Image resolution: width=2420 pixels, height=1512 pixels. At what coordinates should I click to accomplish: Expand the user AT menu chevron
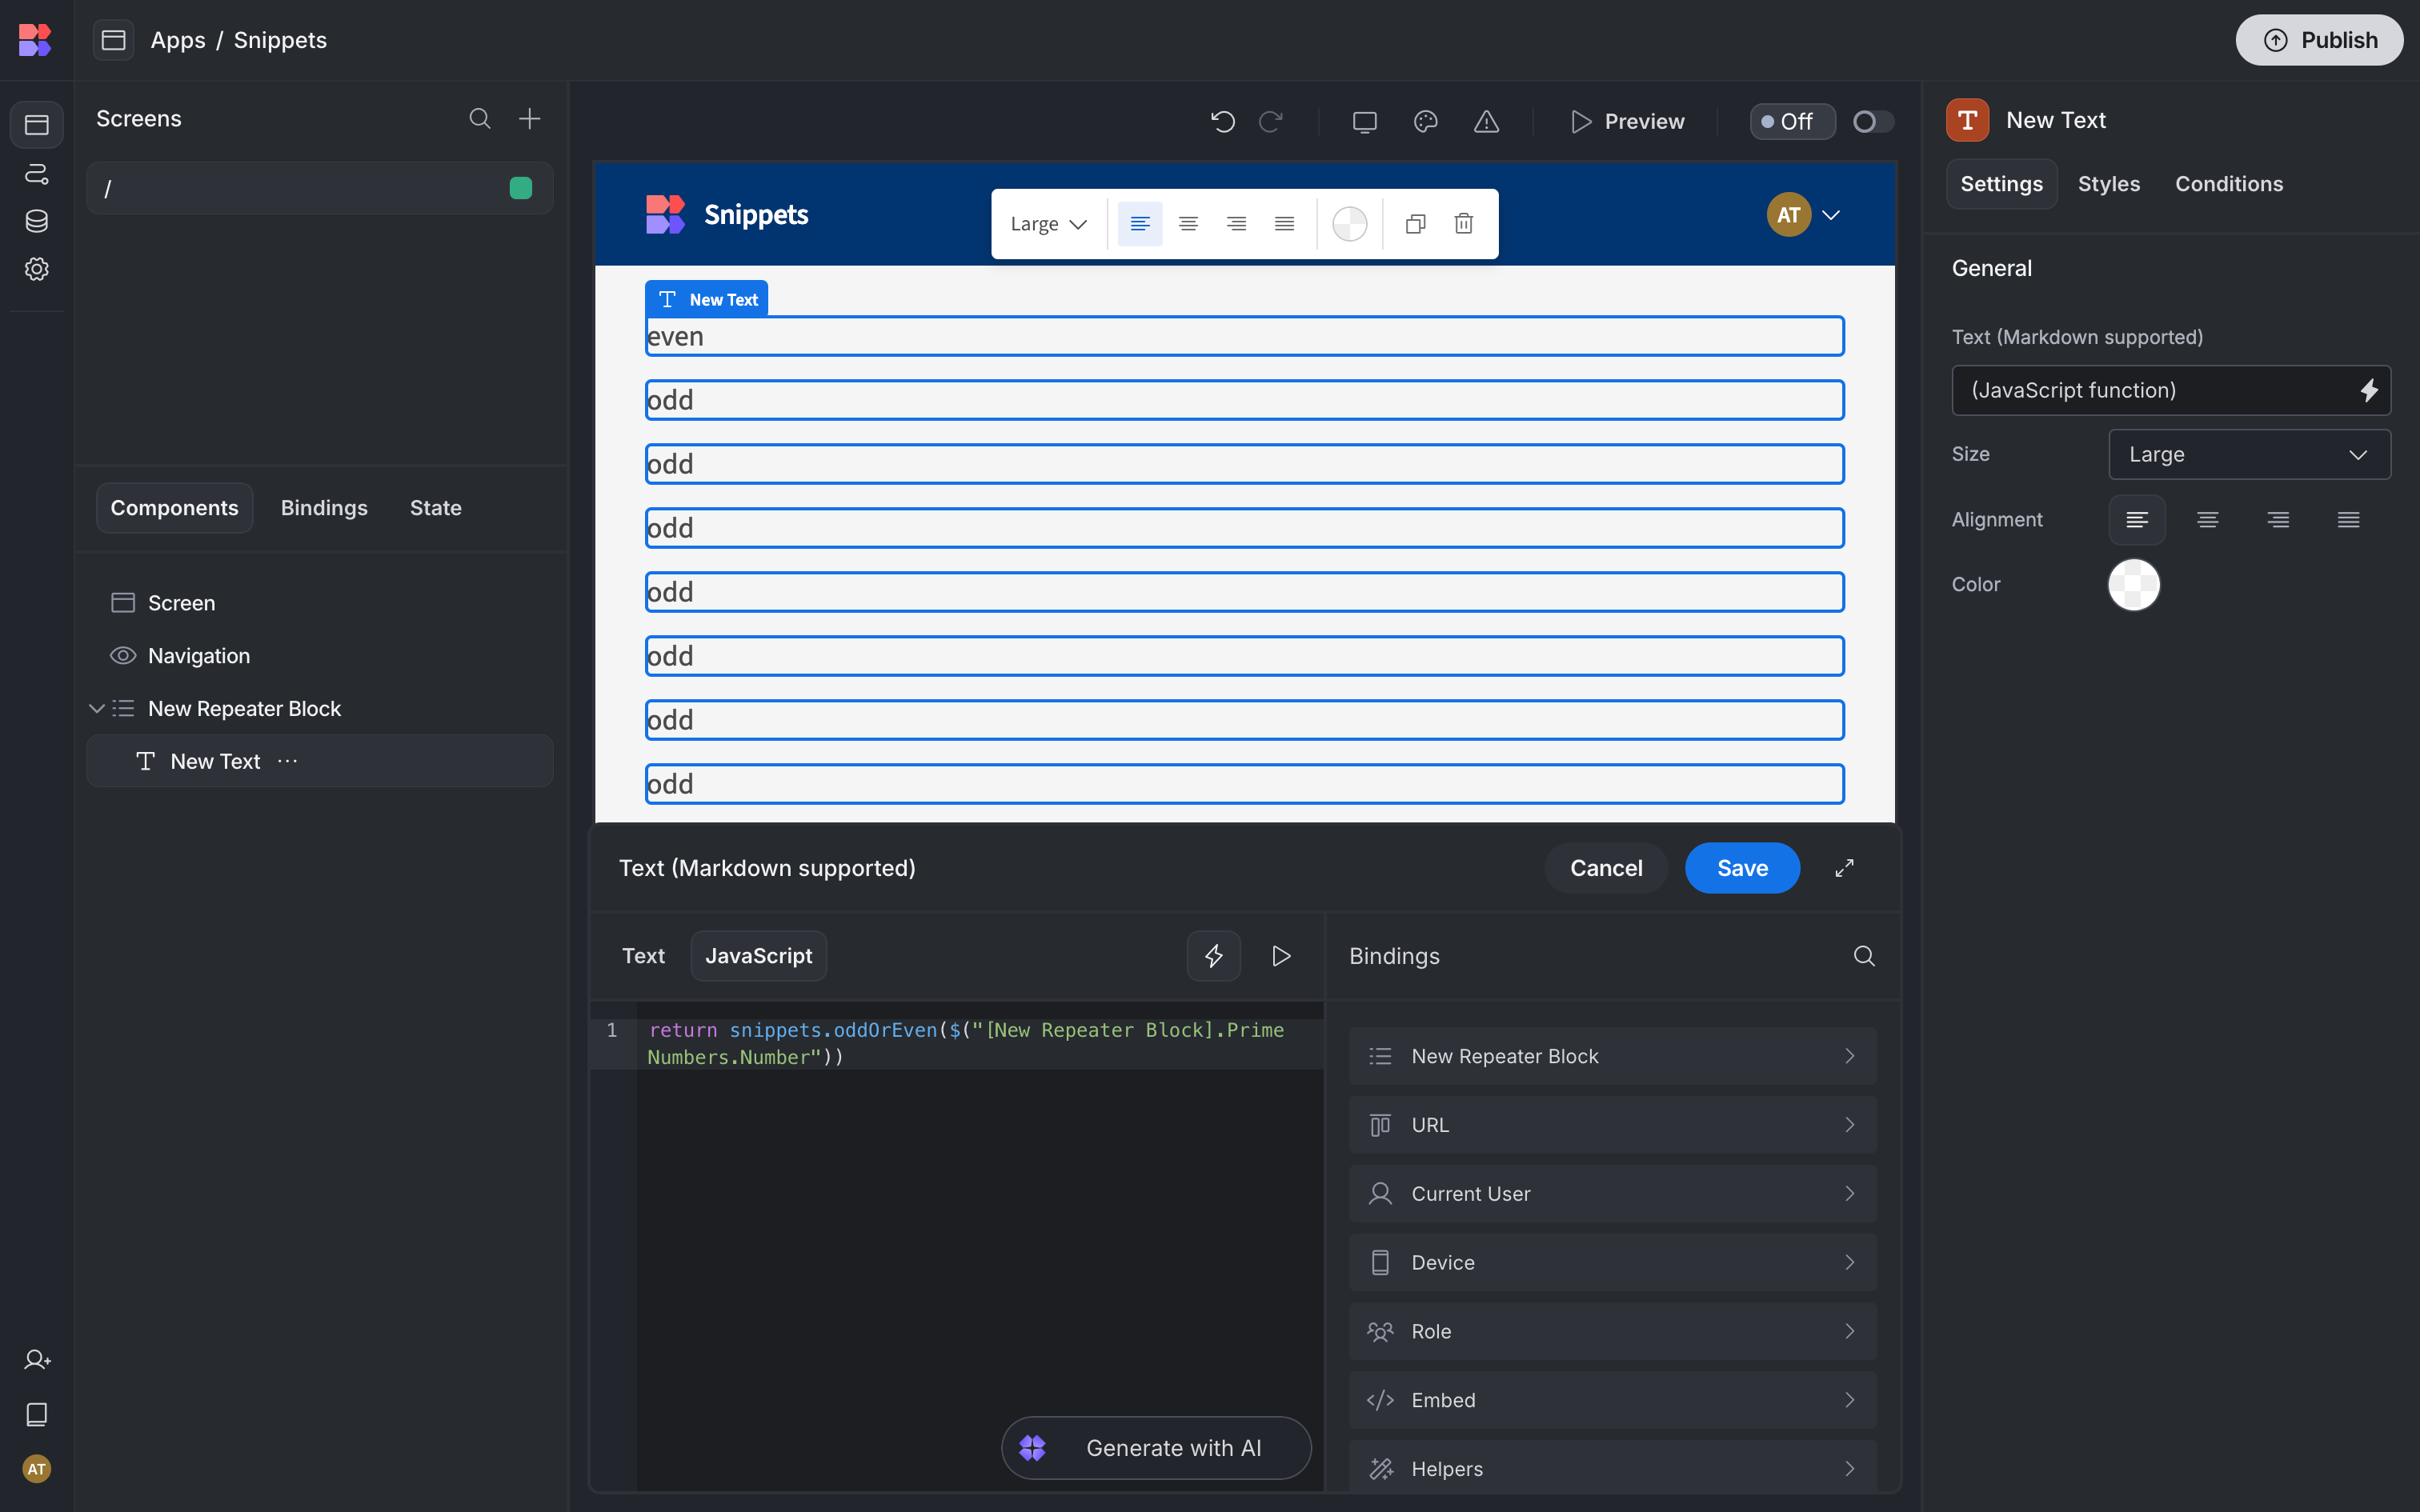coord(1831,215)
